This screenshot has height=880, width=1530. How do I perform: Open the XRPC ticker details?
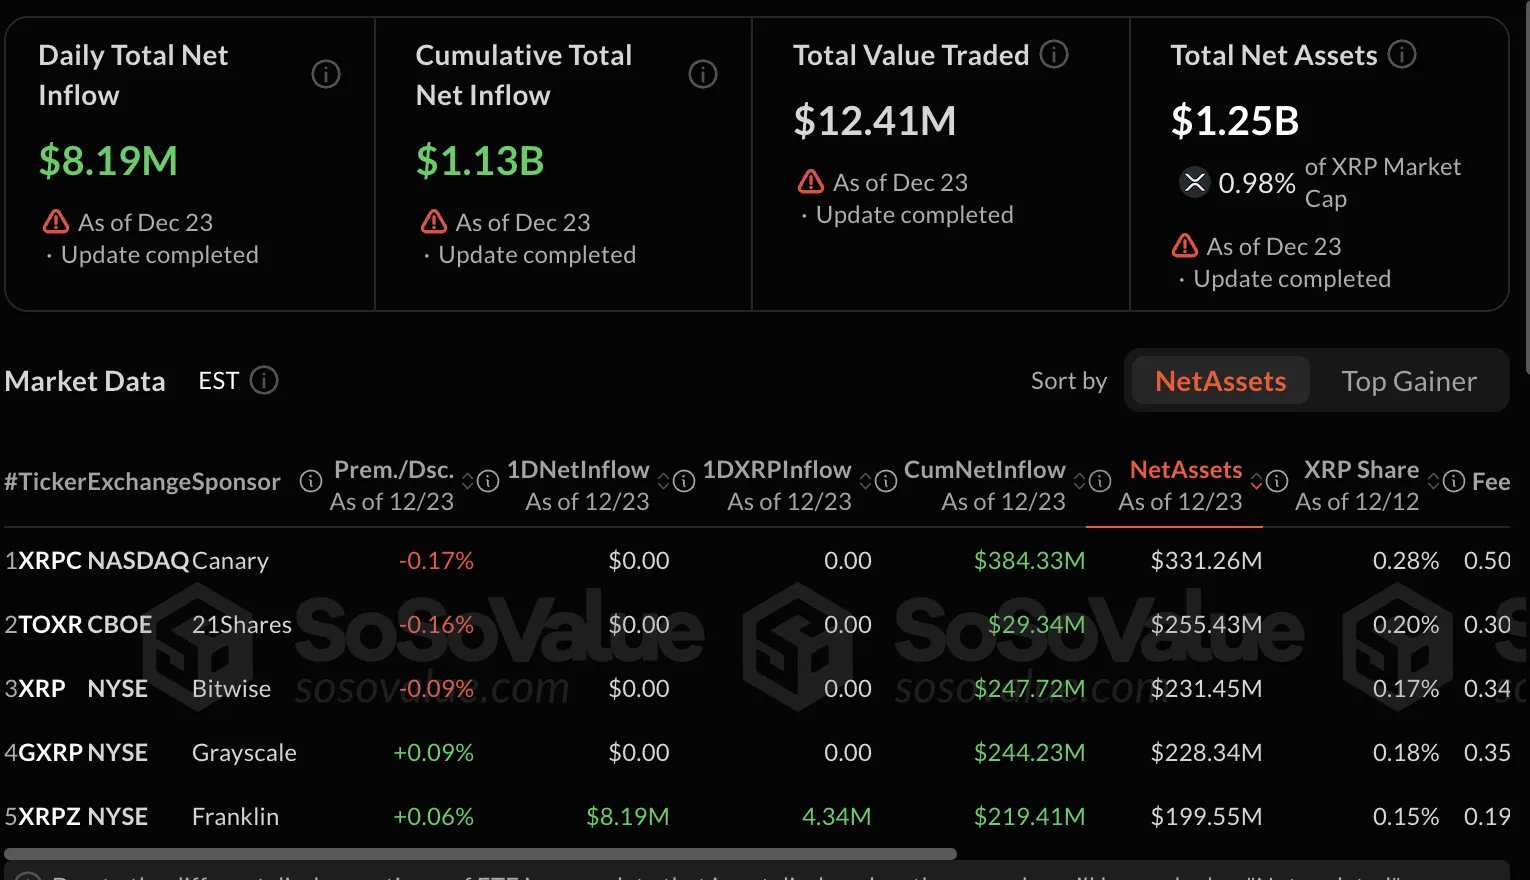pyautogui.click(x=49, y=560)
